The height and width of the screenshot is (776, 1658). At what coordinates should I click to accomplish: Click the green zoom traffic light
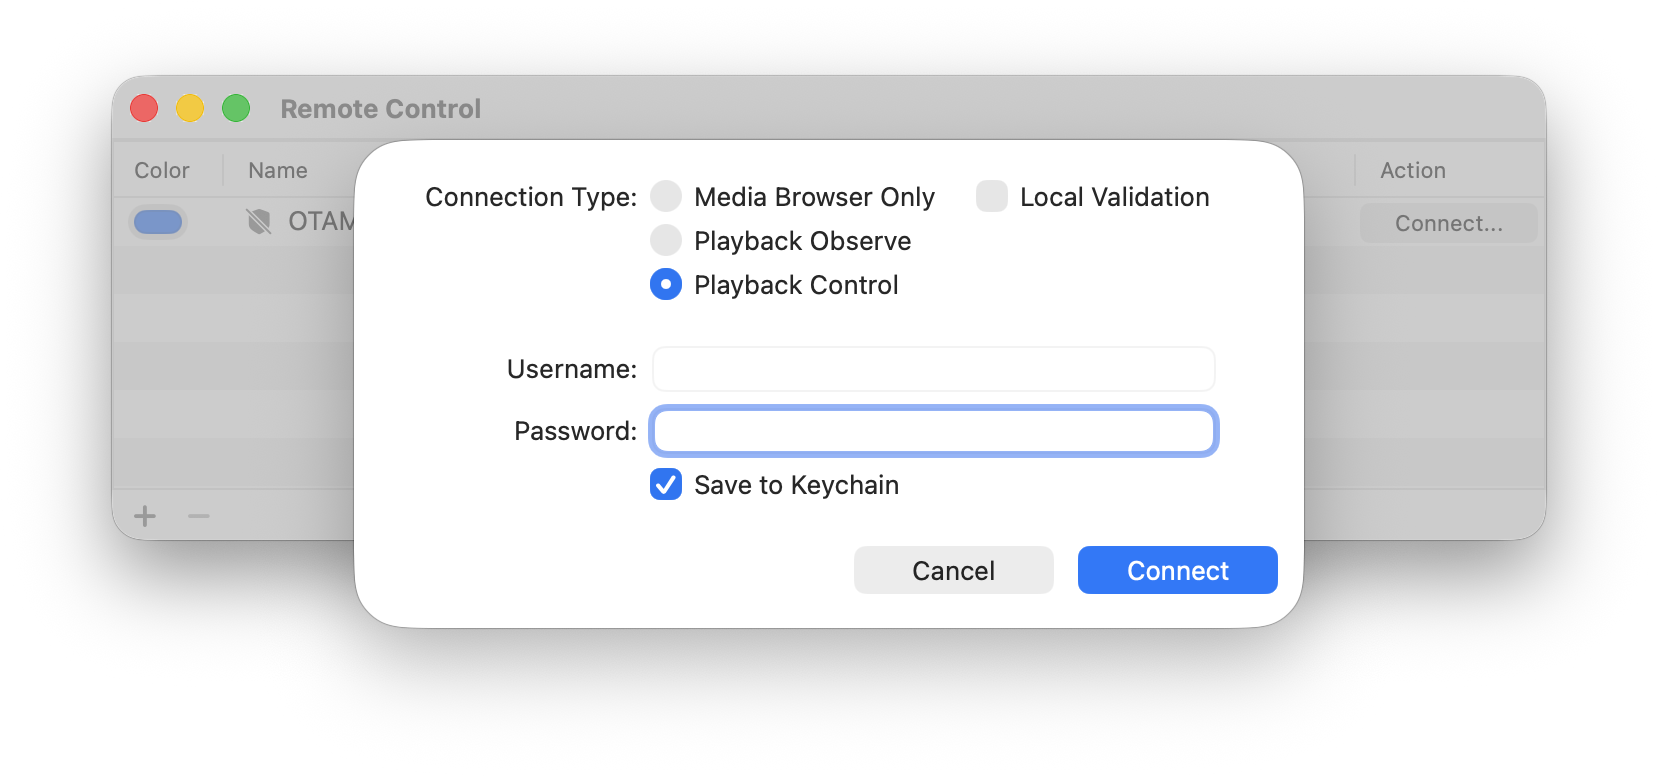(x=236, y=107)
